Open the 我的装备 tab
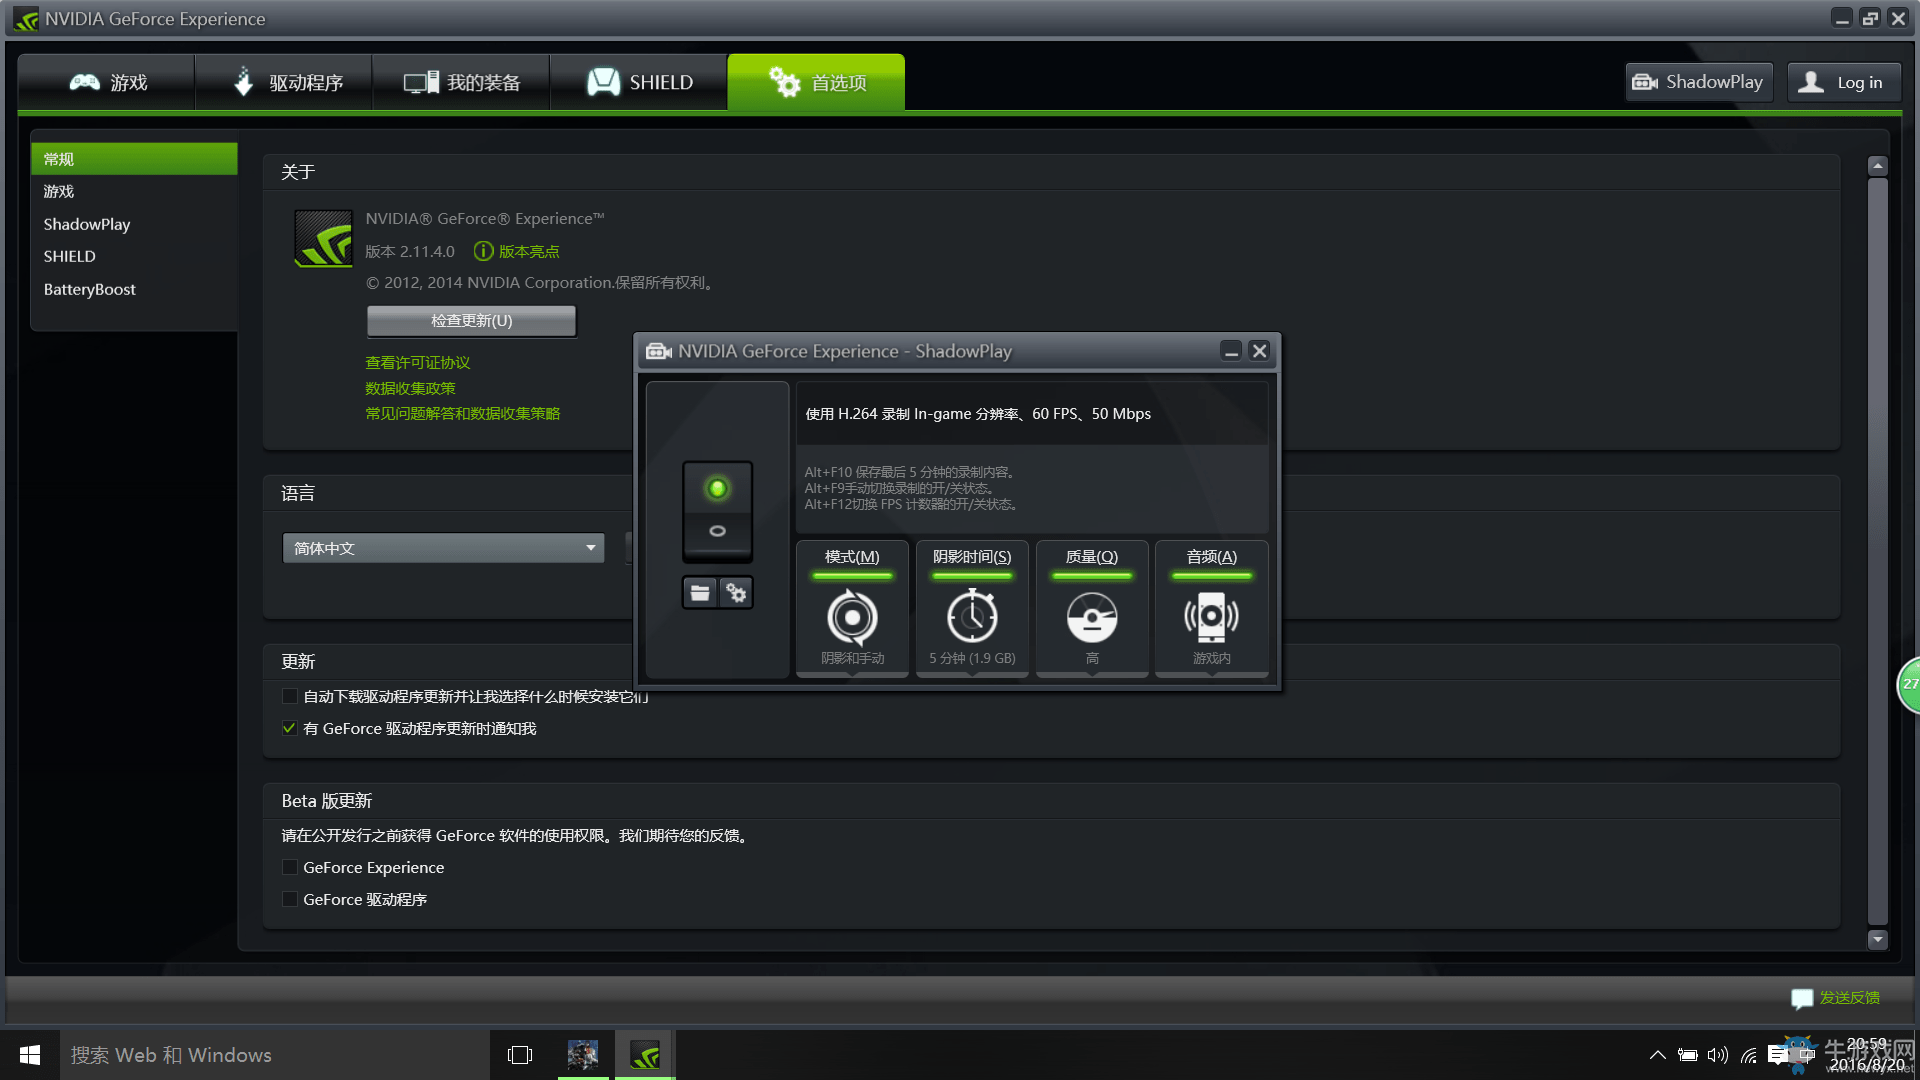This screenshot has width=1920, height=1080. click(461, 82)
